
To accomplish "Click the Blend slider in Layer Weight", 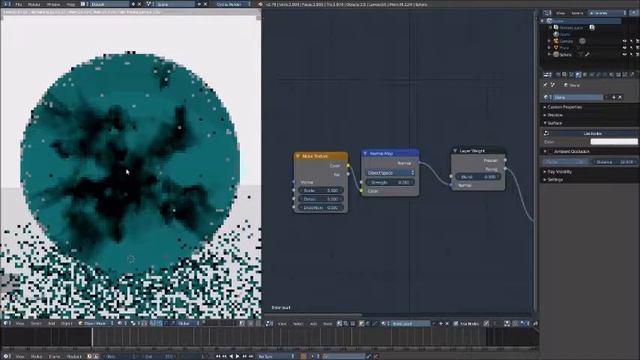I will 478,177.
